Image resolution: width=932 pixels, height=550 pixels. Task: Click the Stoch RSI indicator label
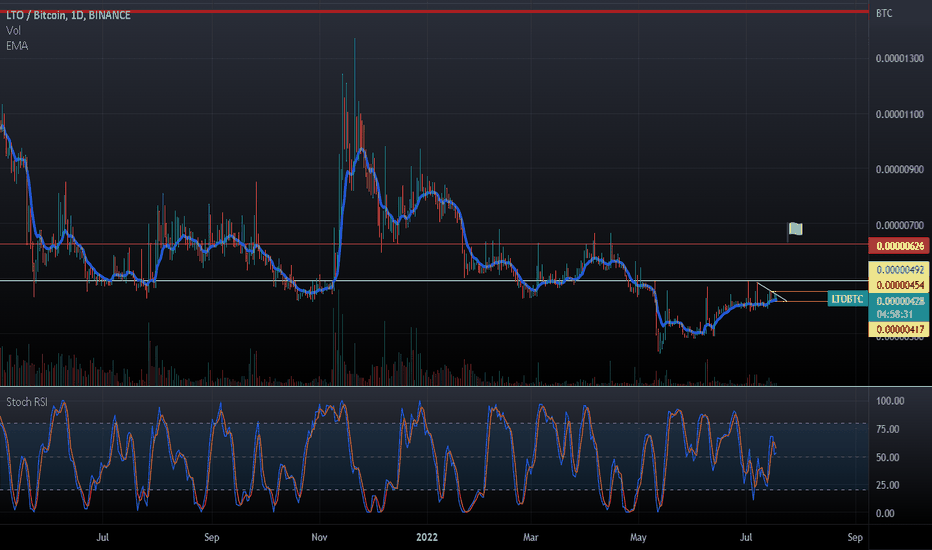[x=27, y=402]
